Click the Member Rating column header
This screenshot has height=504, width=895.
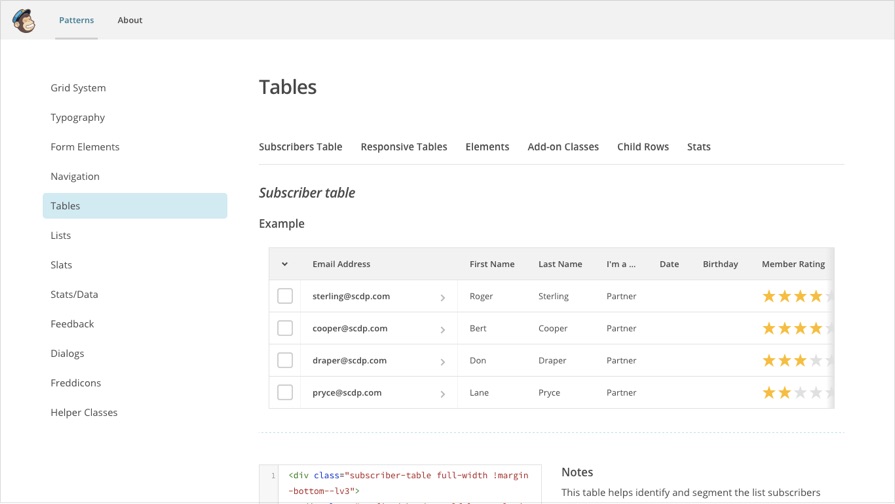793,264
